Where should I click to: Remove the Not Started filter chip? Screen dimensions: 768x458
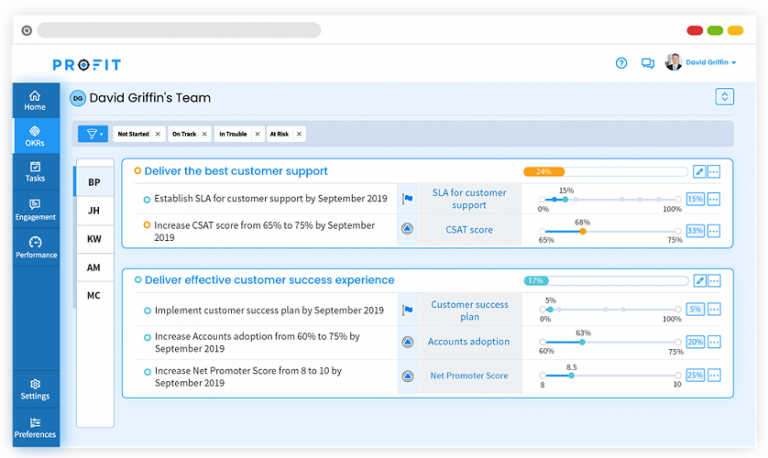coord(157,133)
